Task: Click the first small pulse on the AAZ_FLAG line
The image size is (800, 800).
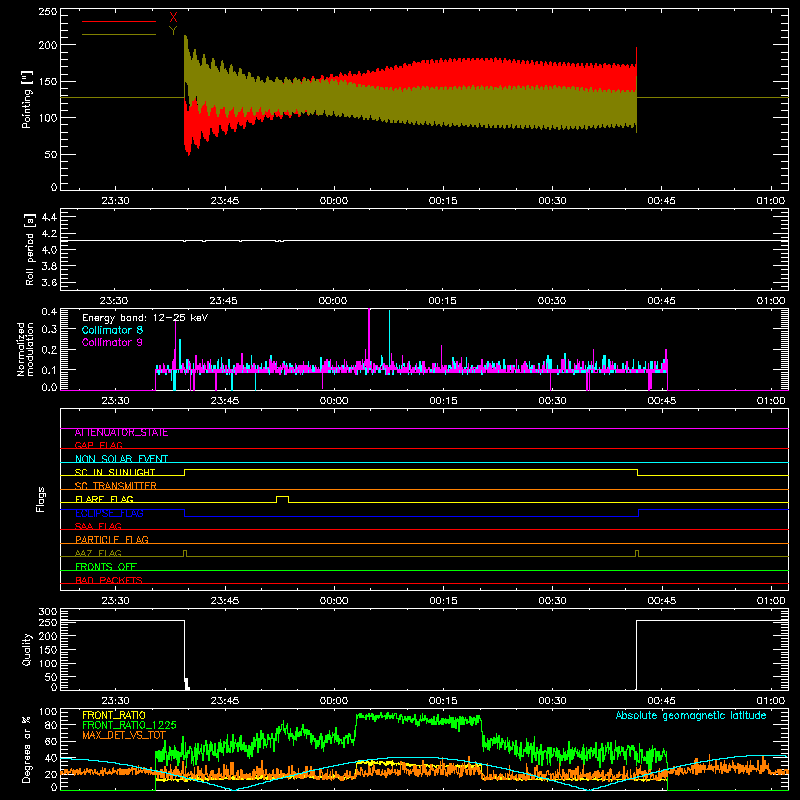Action: coord(185,553)
